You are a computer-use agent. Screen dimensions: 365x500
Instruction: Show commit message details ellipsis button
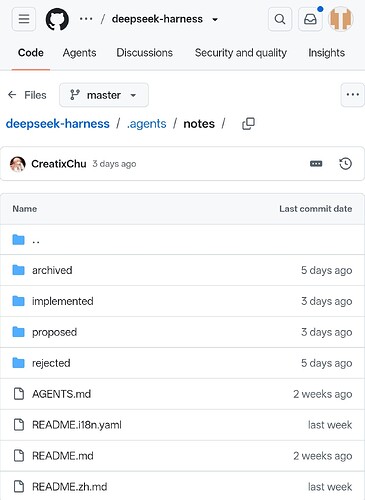[316, 164]
